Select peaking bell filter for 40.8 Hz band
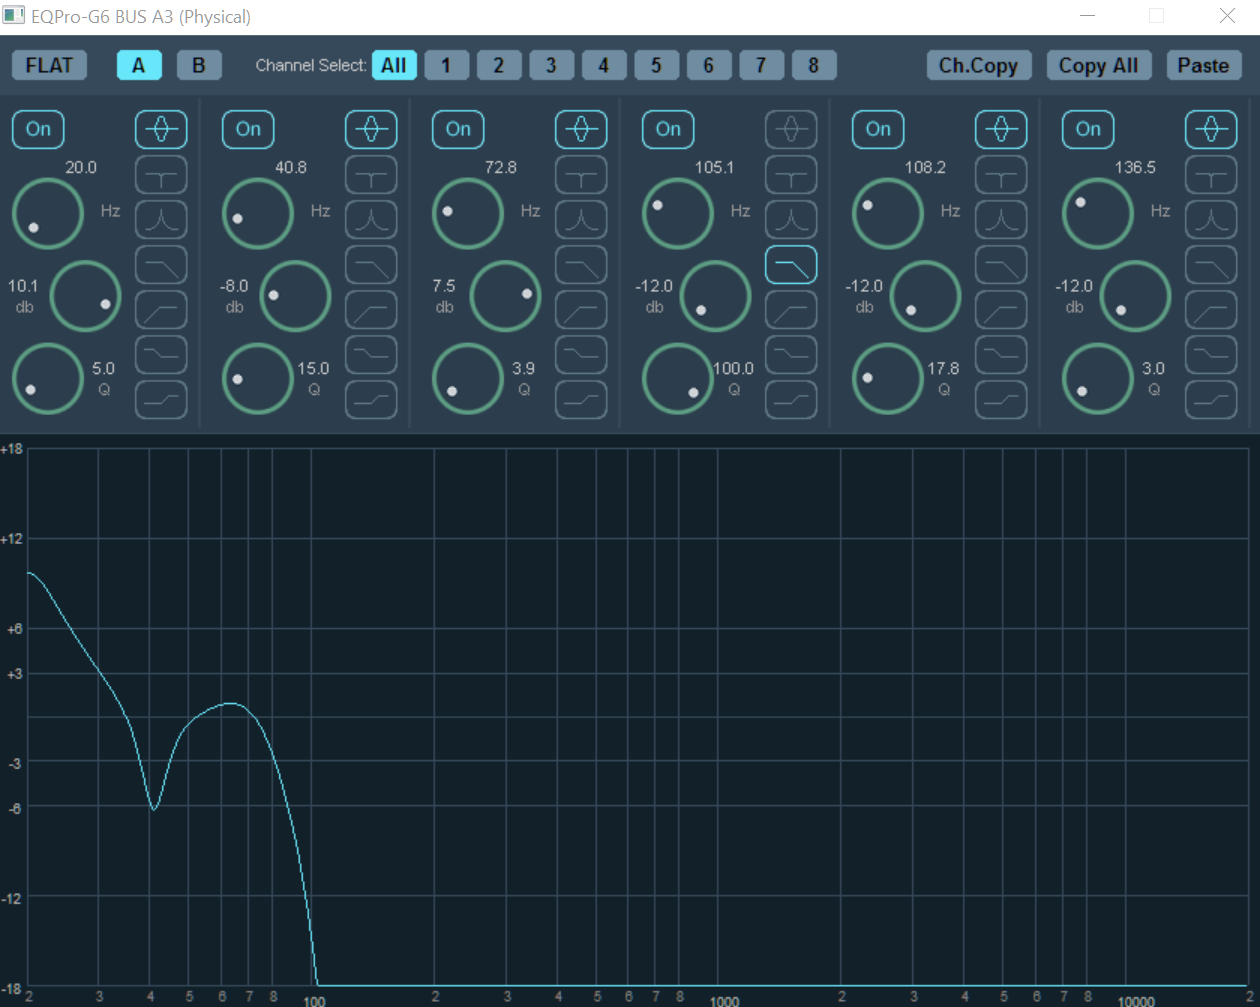 [x=371, y=129]
